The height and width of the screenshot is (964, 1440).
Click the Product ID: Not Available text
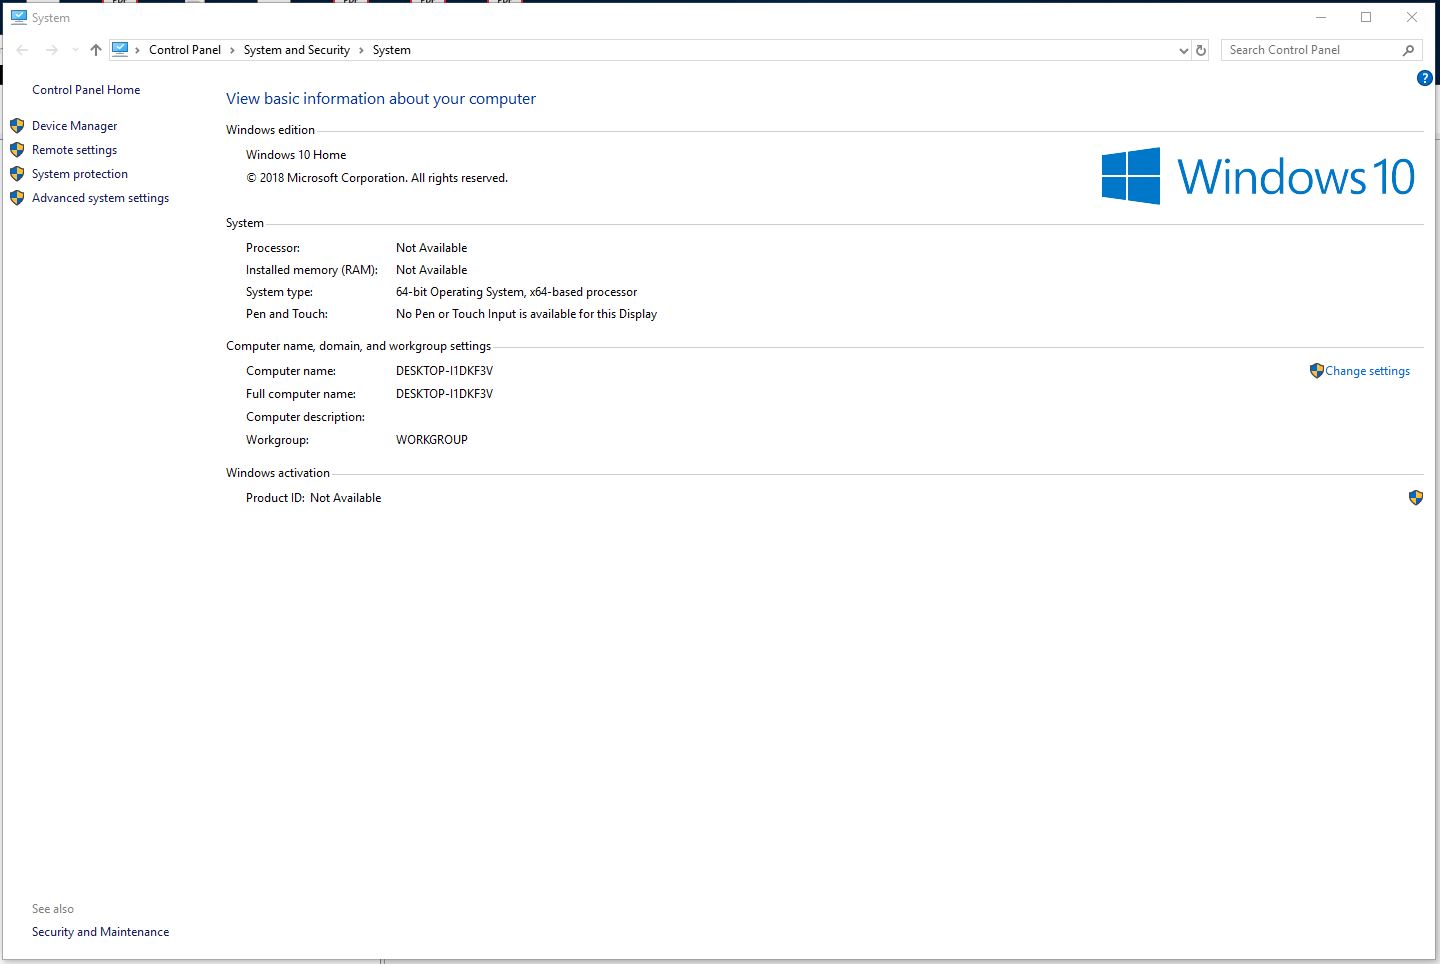[x=314, y=498]
